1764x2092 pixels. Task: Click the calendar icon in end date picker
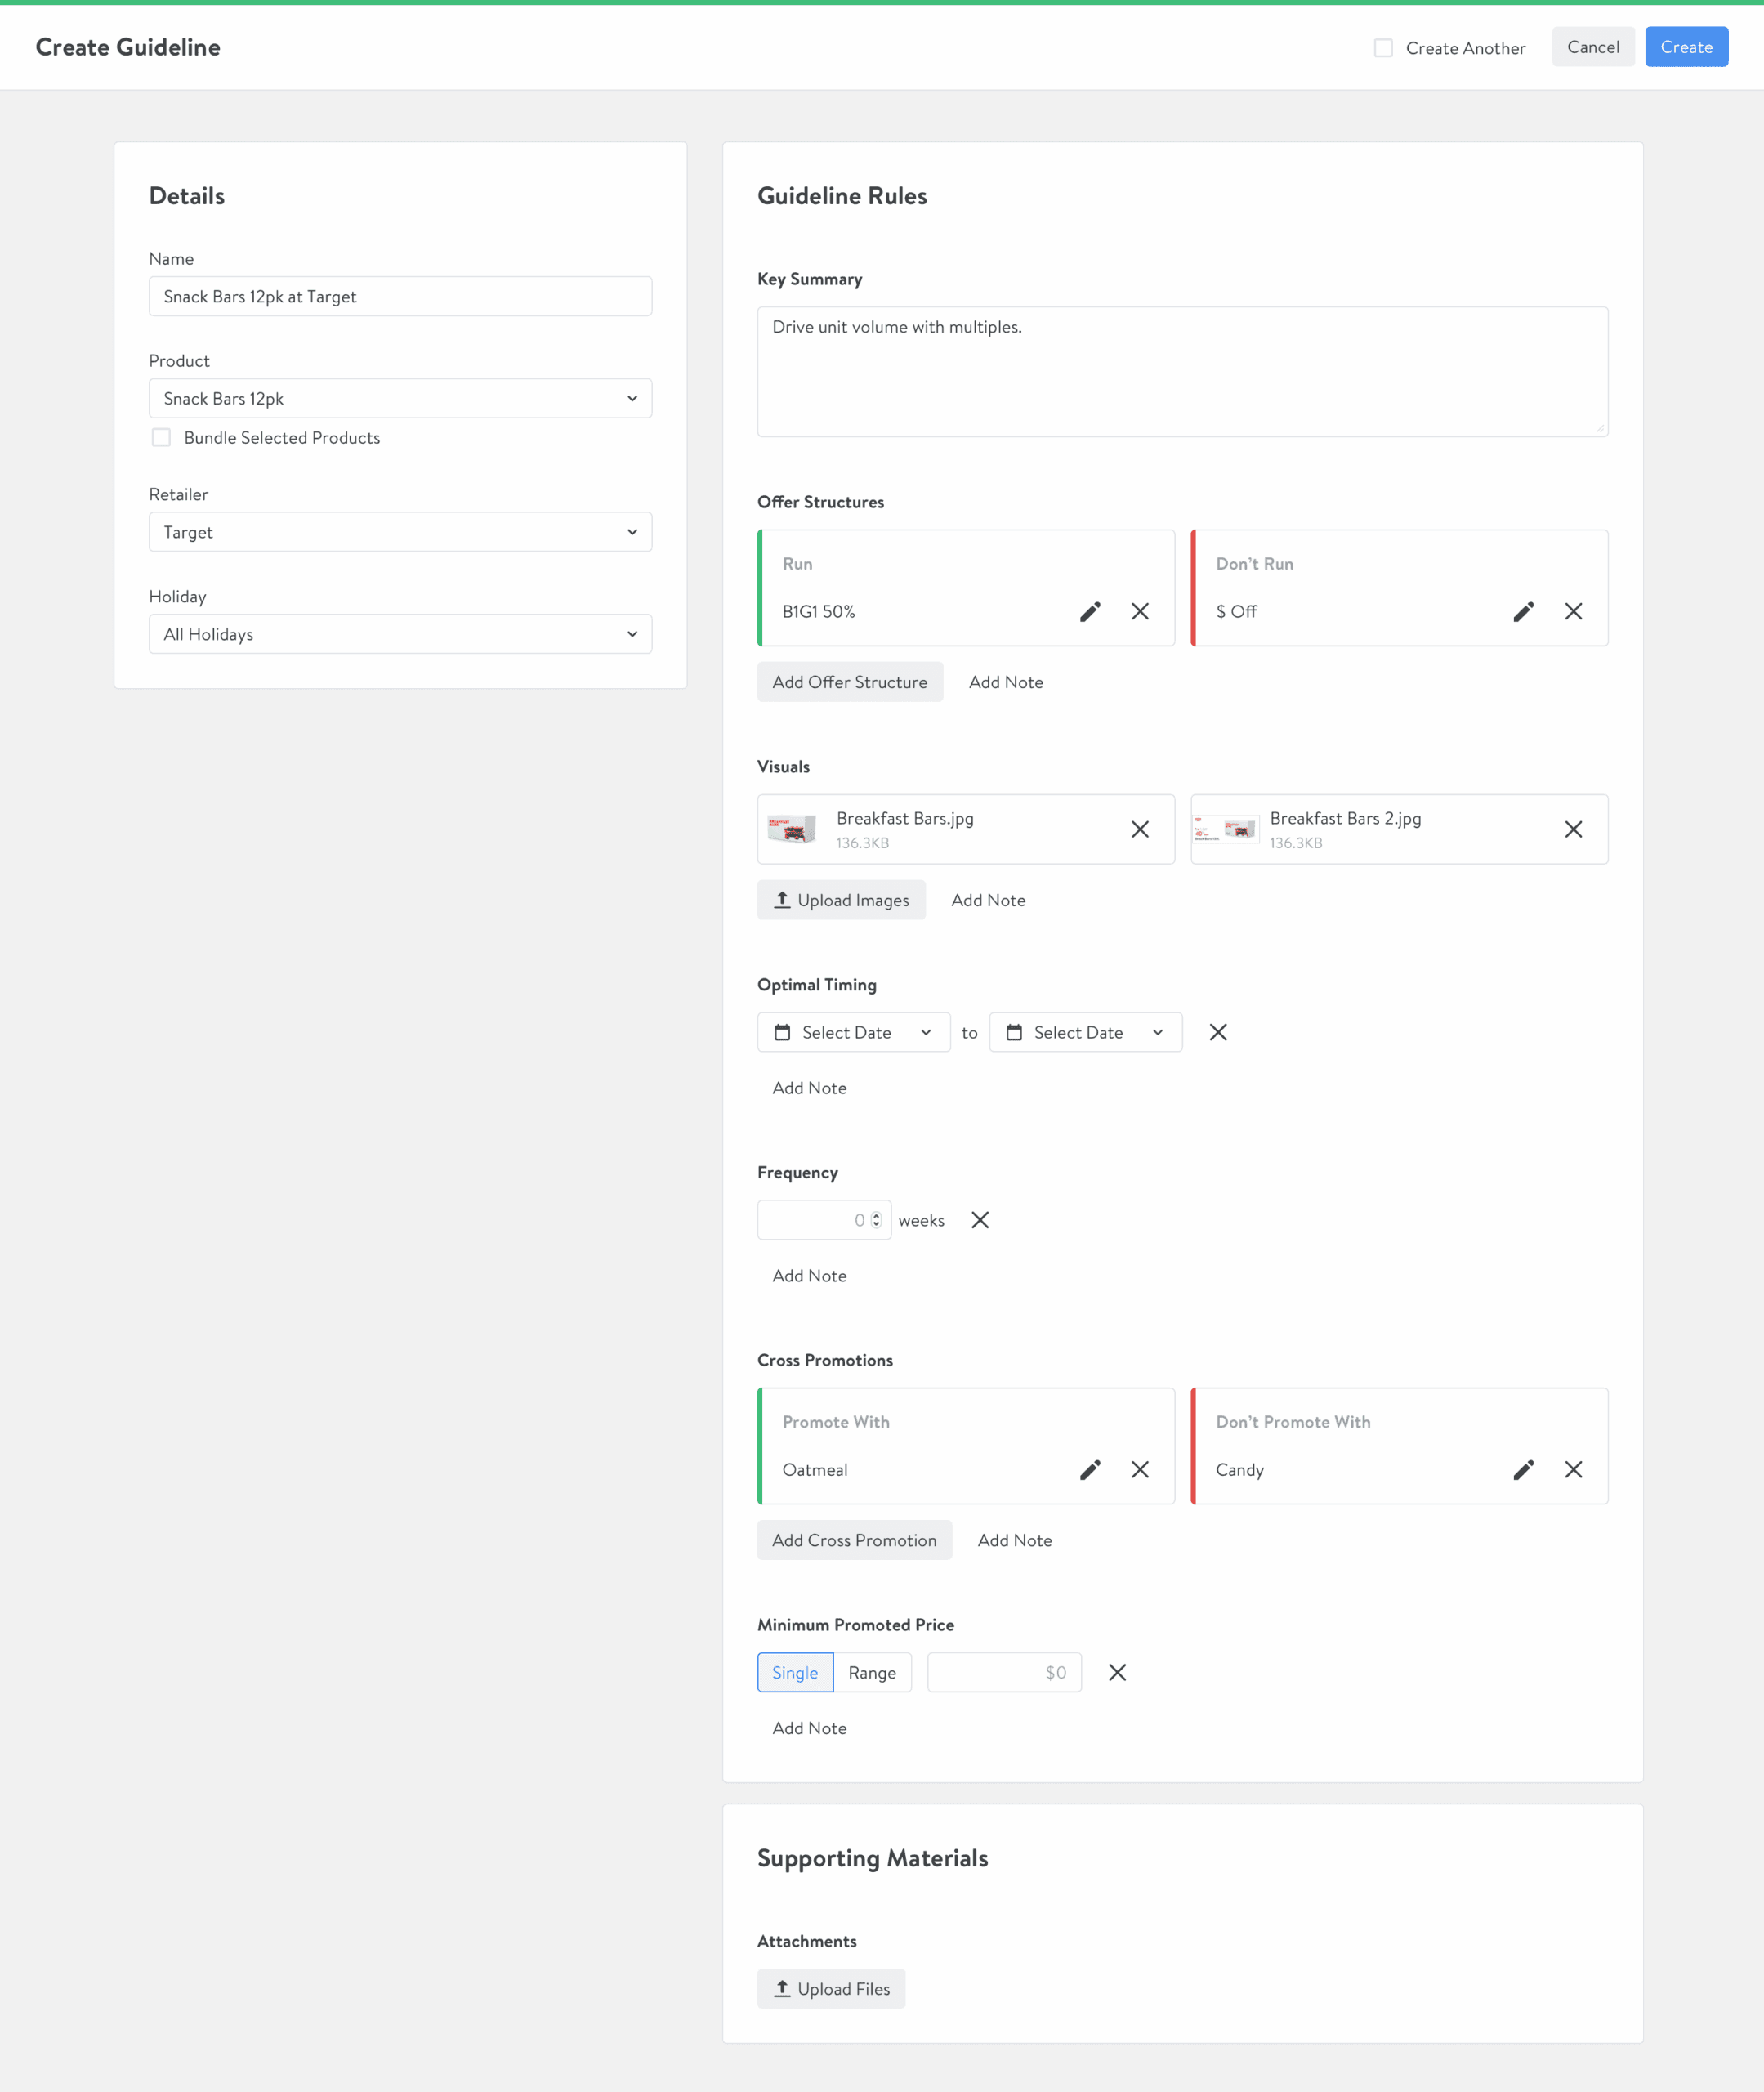1014,1032
